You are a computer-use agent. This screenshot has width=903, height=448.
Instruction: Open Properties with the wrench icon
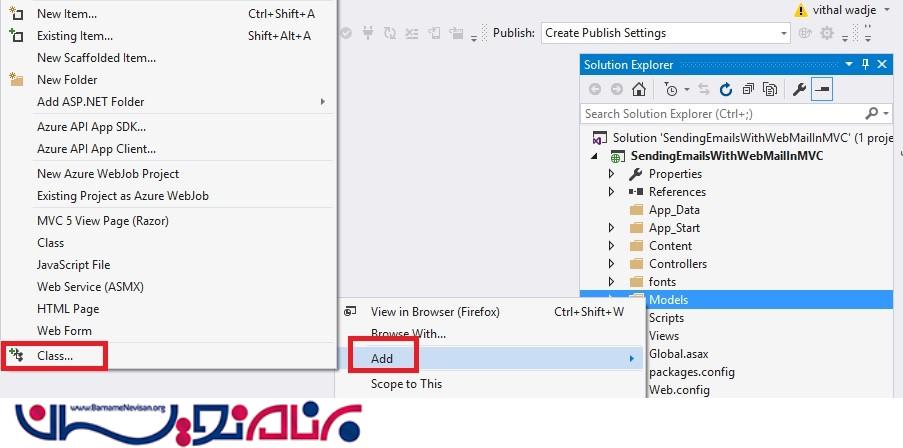(x=799, y=89)
